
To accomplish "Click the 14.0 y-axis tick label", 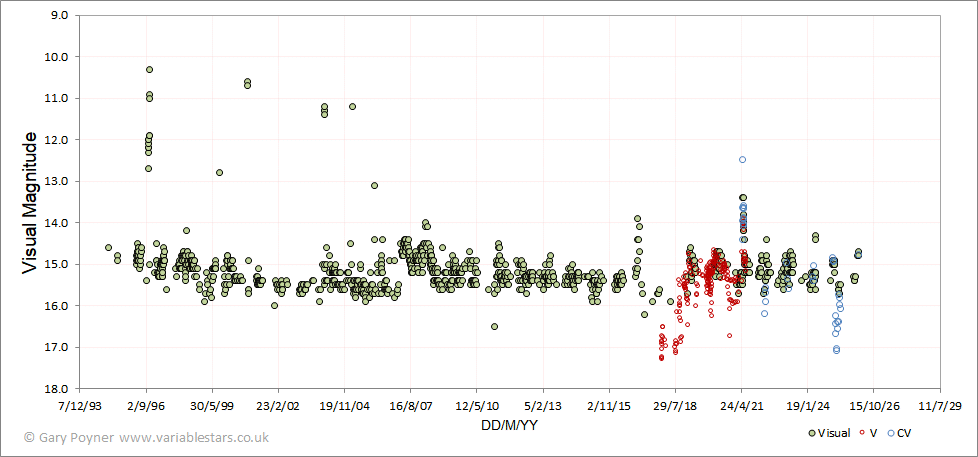I will 58,223.
